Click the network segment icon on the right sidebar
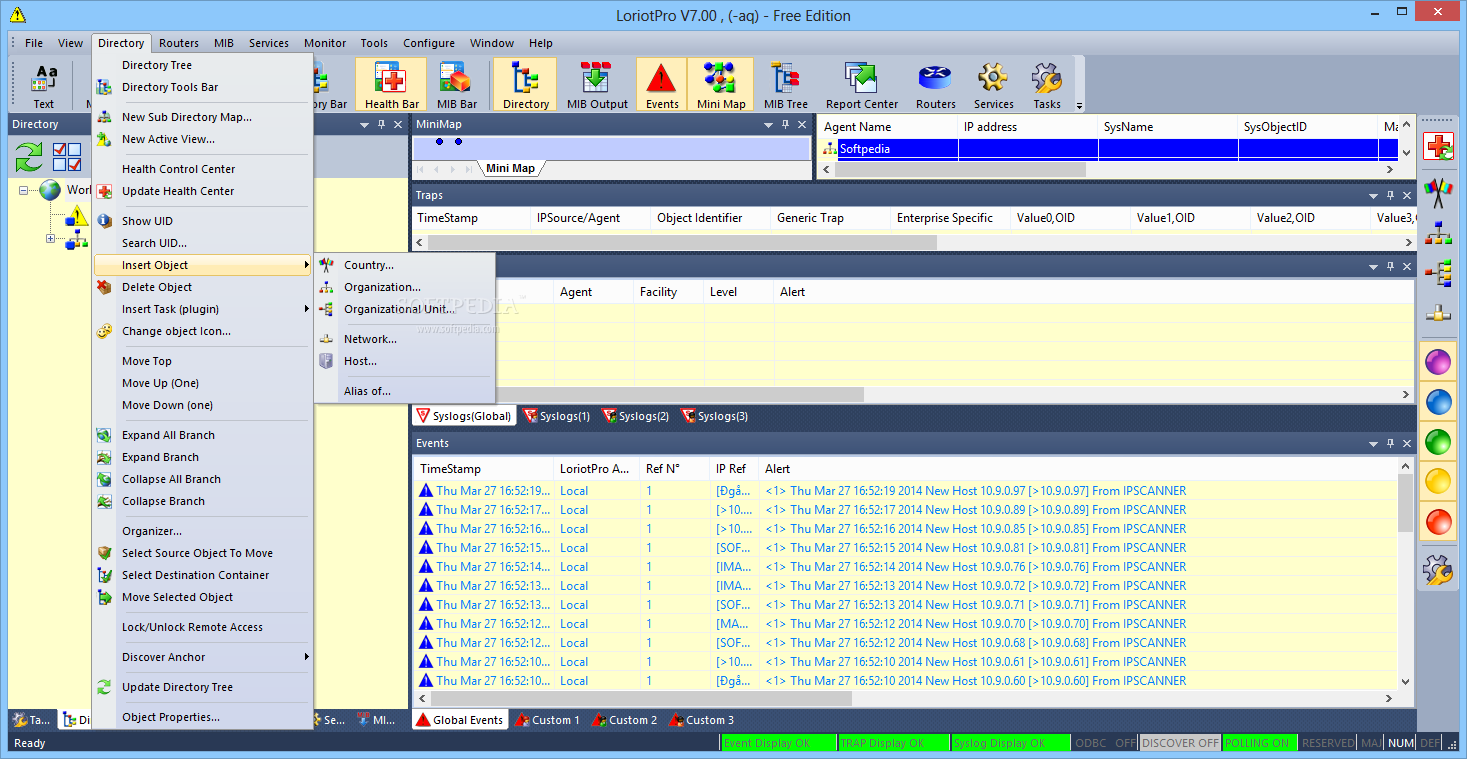1467x759 pixels. [1439, 312]
